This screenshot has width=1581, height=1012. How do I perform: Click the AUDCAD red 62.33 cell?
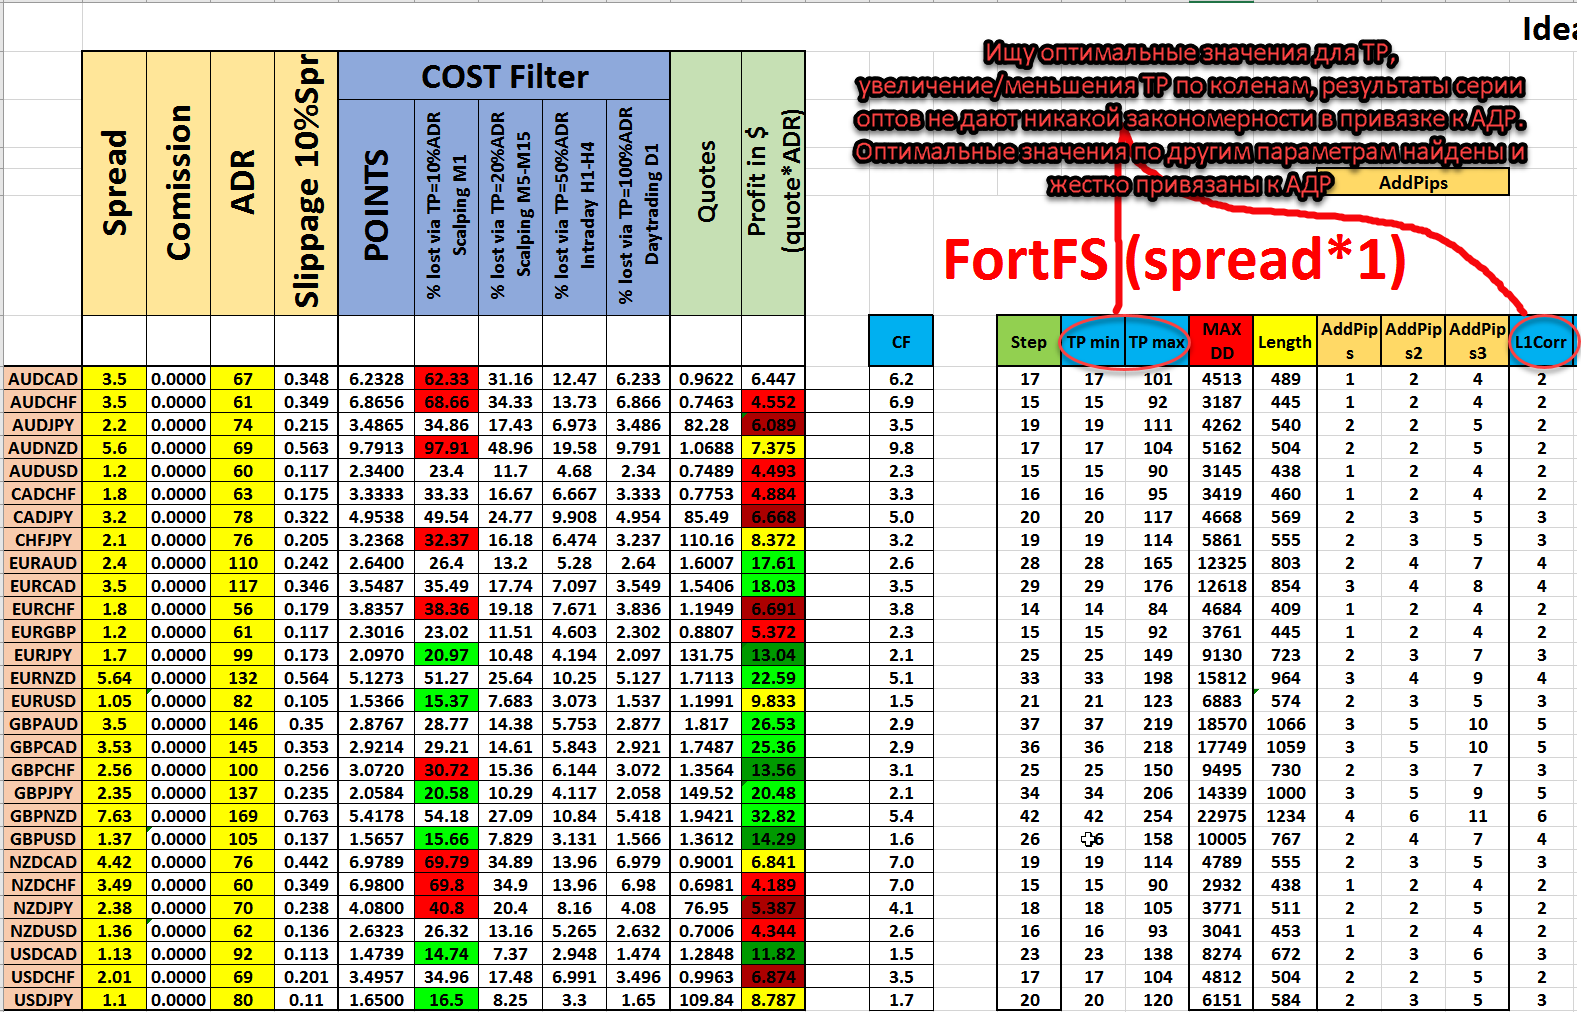click(446, 379)
